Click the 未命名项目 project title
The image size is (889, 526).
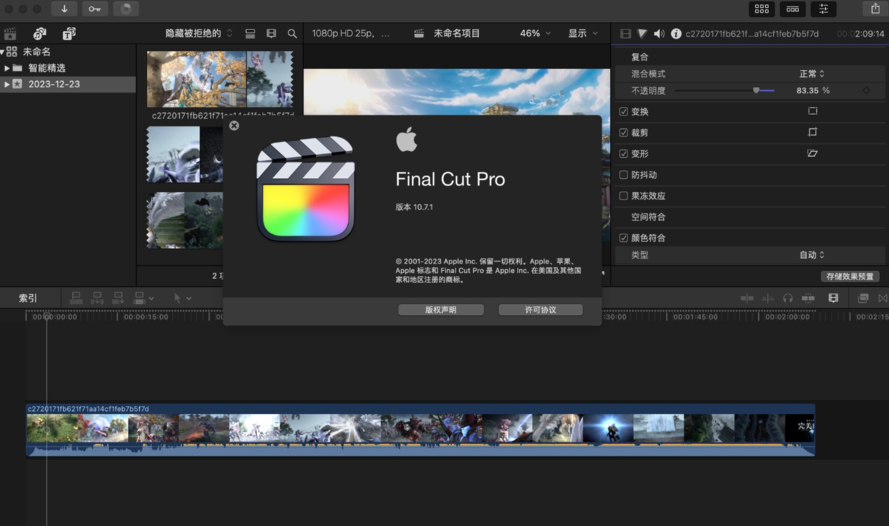[x=456, y=33]
